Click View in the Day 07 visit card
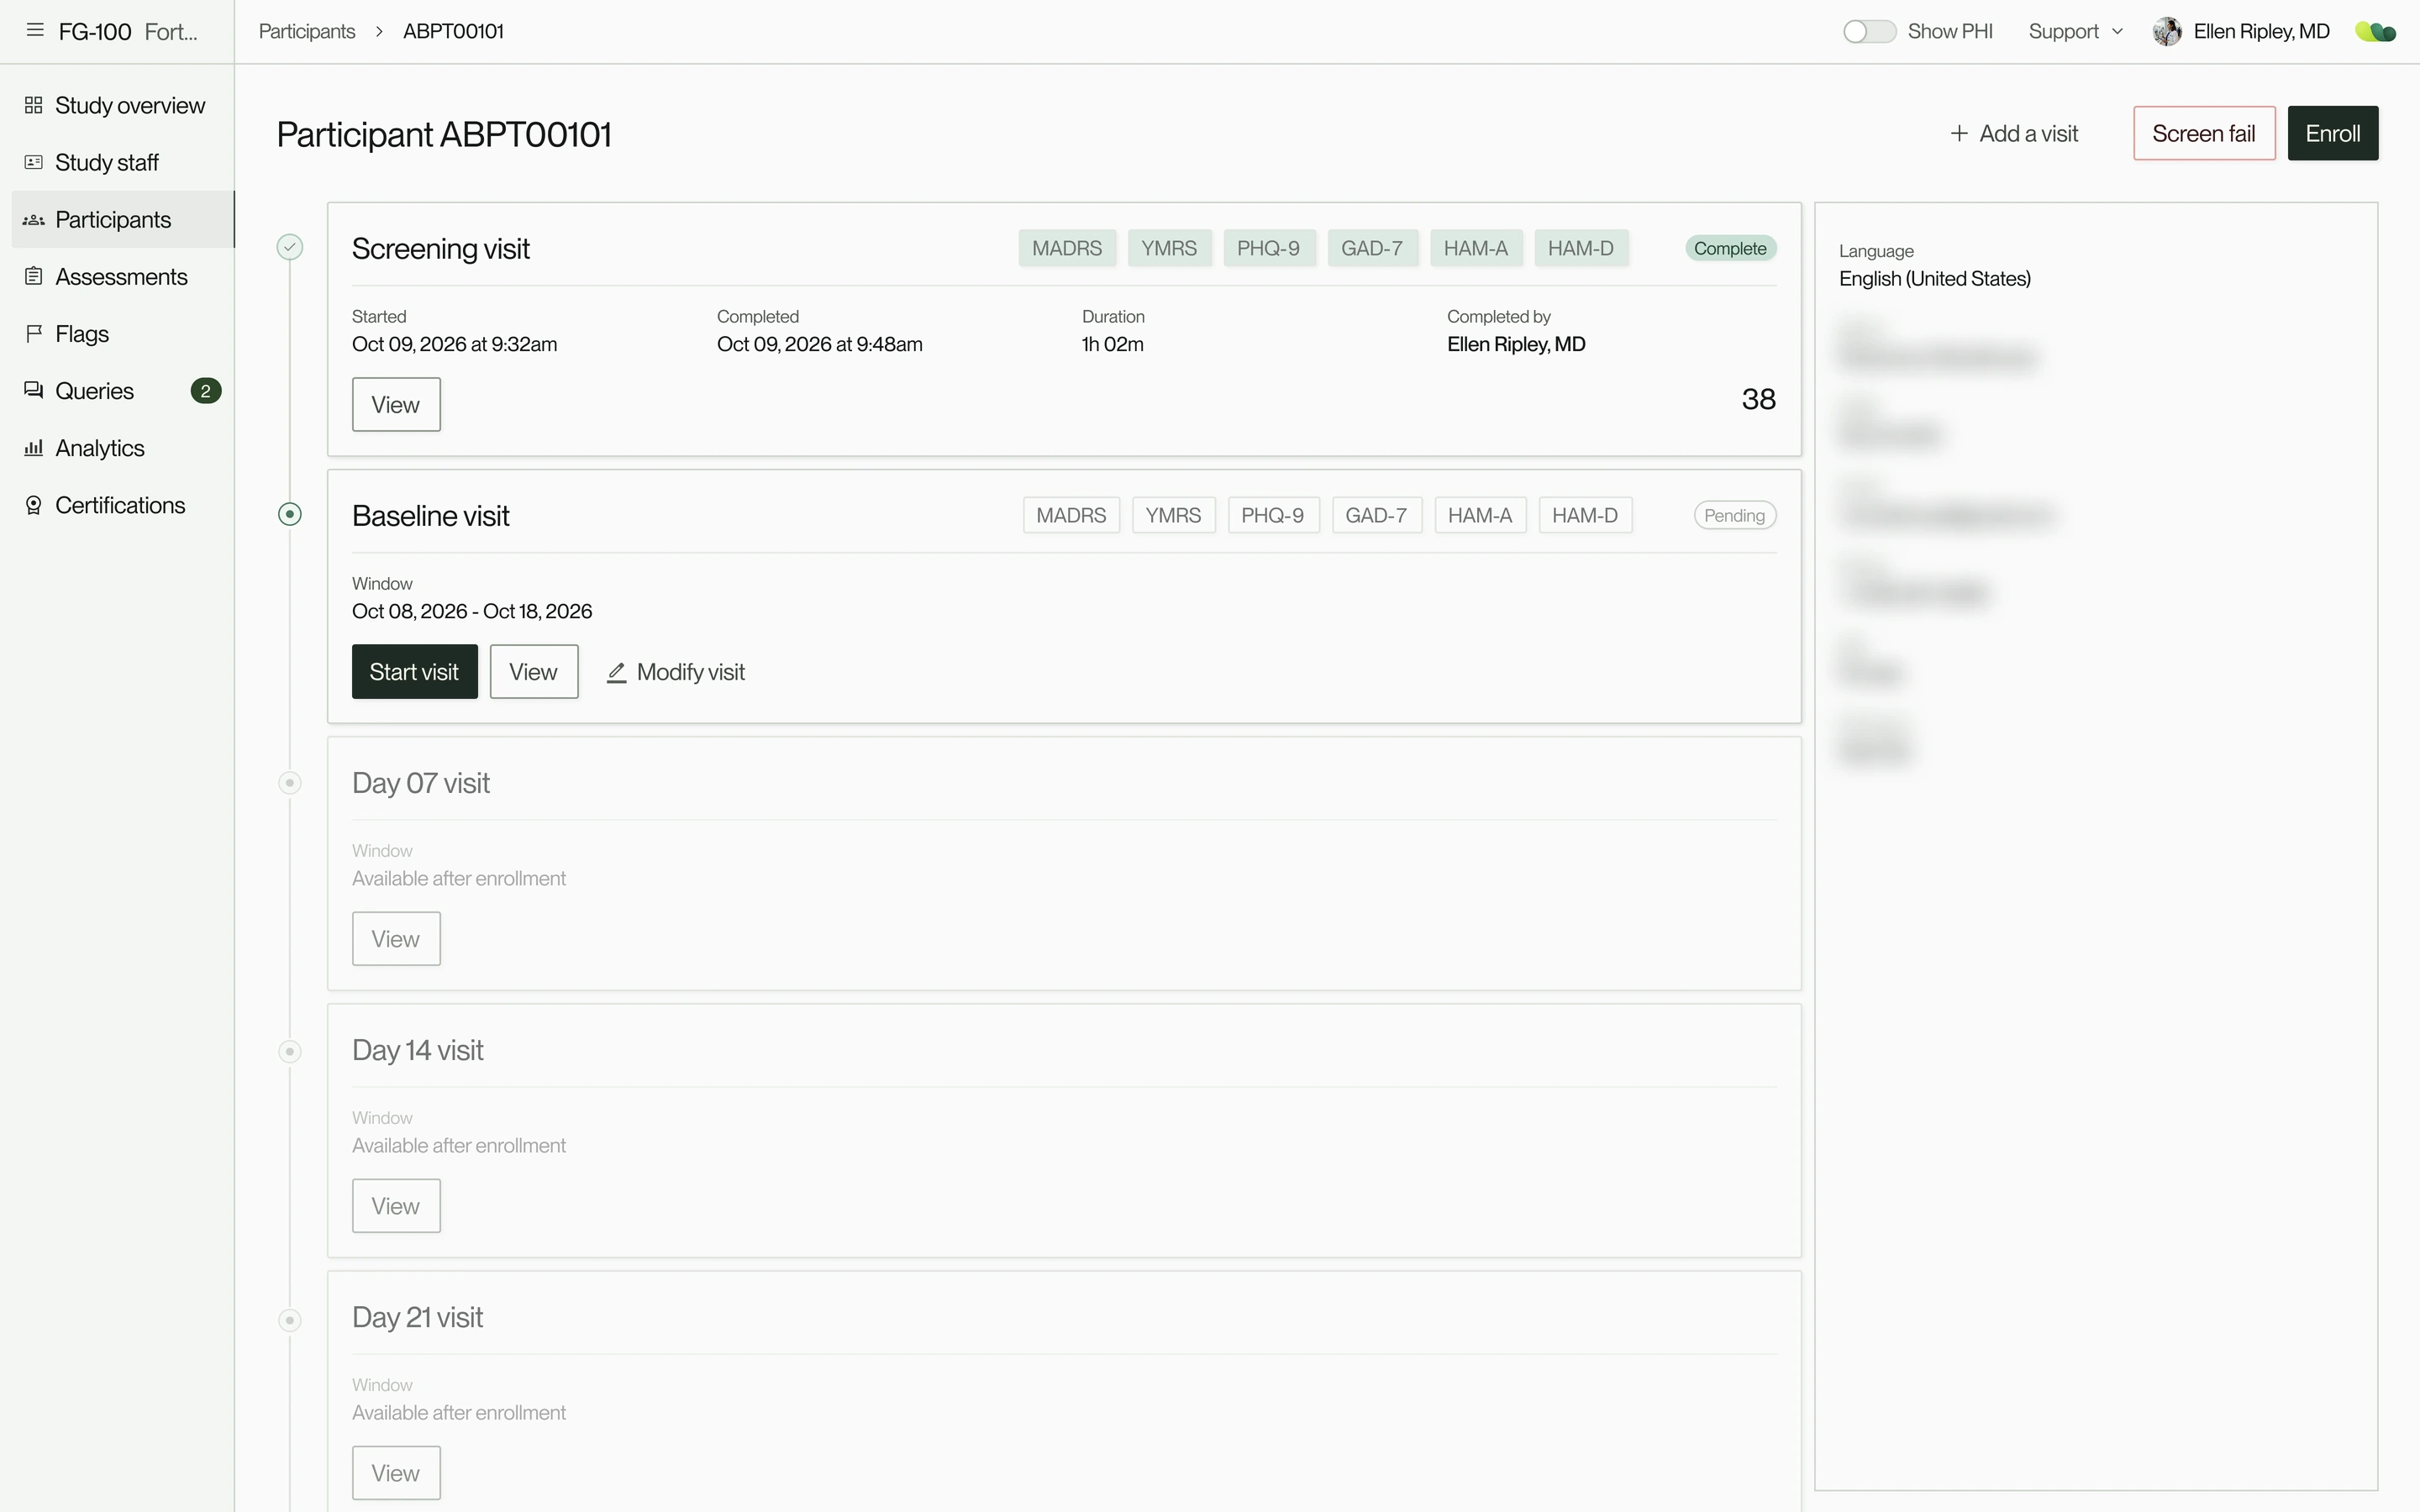 click(396, 938)
